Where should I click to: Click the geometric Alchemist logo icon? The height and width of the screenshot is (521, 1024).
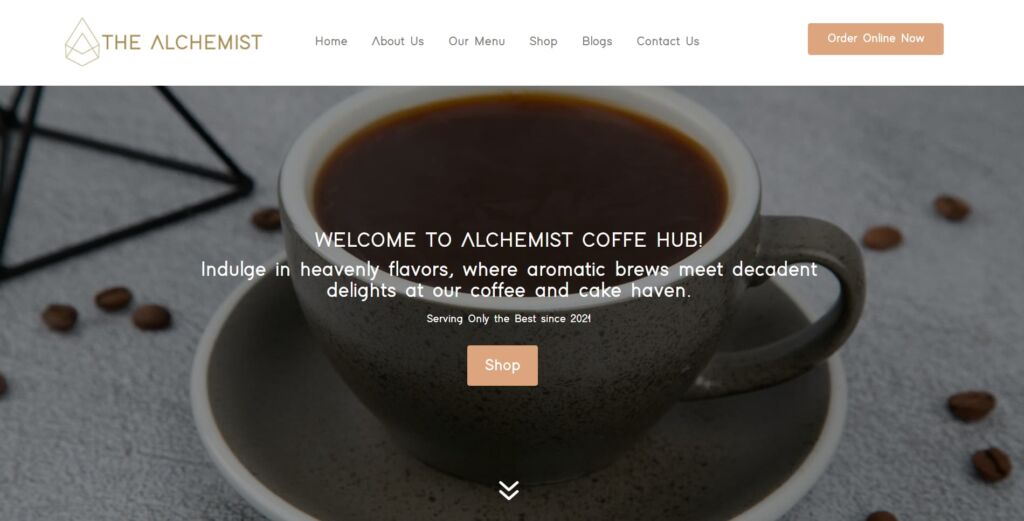[x=82, y=42]
